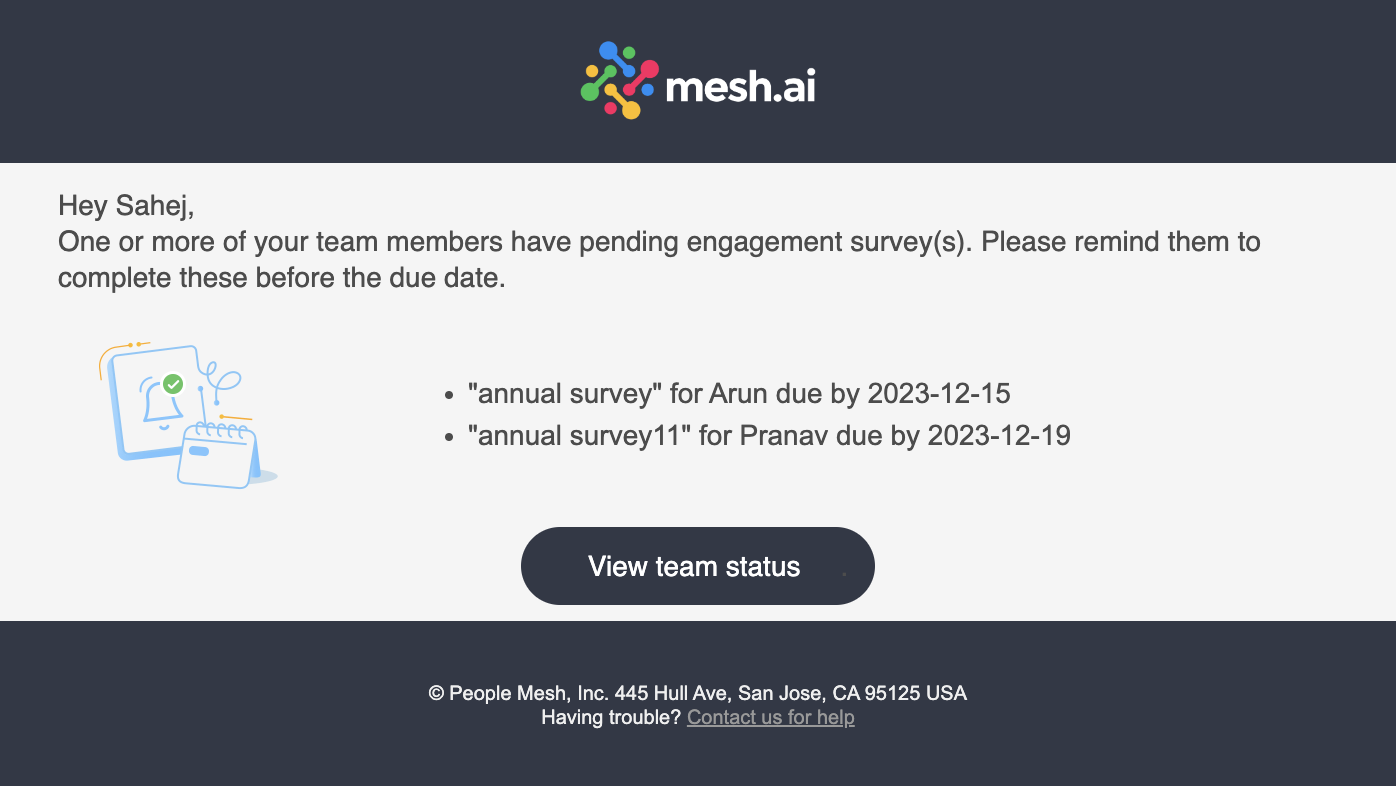Click the green checkmark badge on the illustration
The height and width of the screenshot is (786, 1396).
[x=173, y=384]
